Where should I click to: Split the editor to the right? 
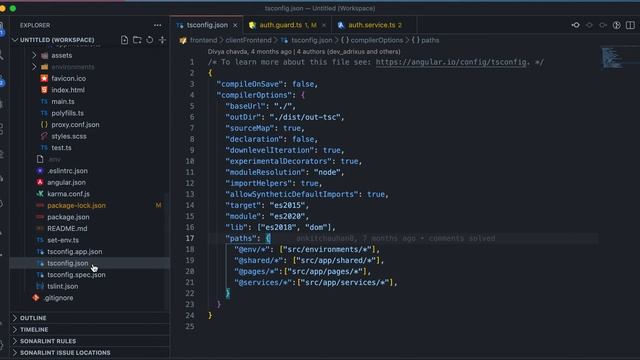click(x=630, y=25)
